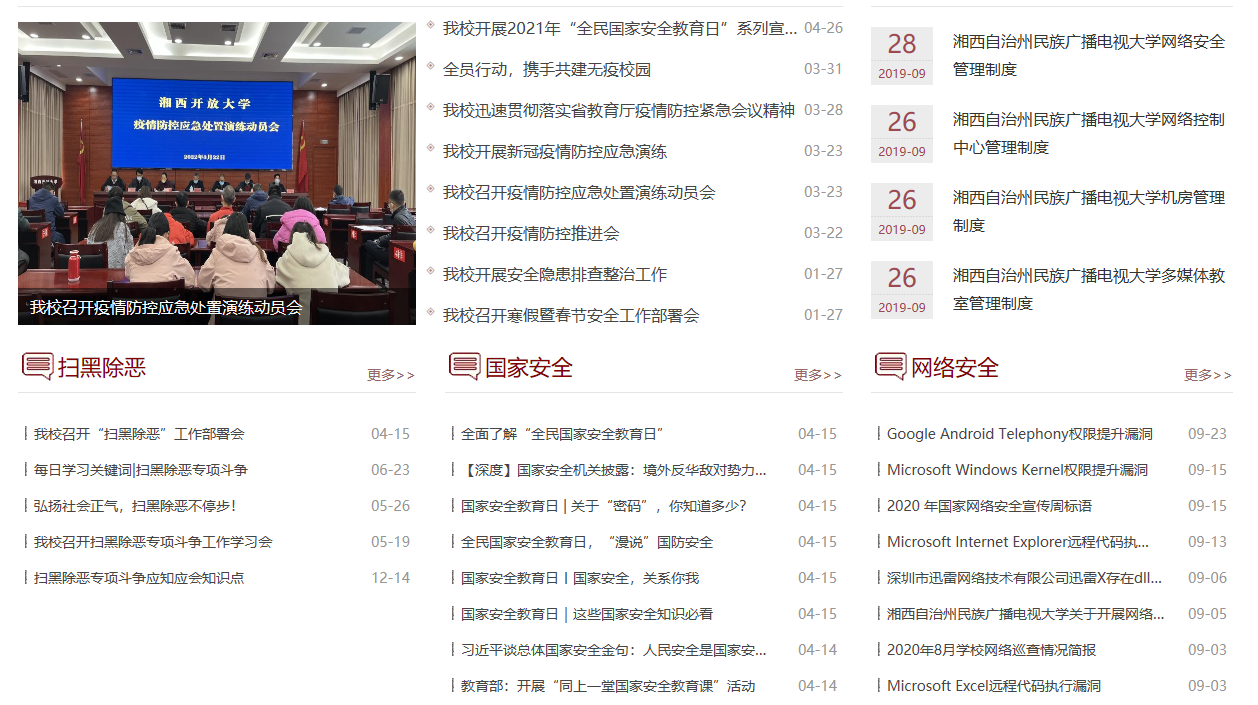Open news 我校开展安全隐患排查整治工作
This screenshot has height=705, width=1258.
click(555, 274)
